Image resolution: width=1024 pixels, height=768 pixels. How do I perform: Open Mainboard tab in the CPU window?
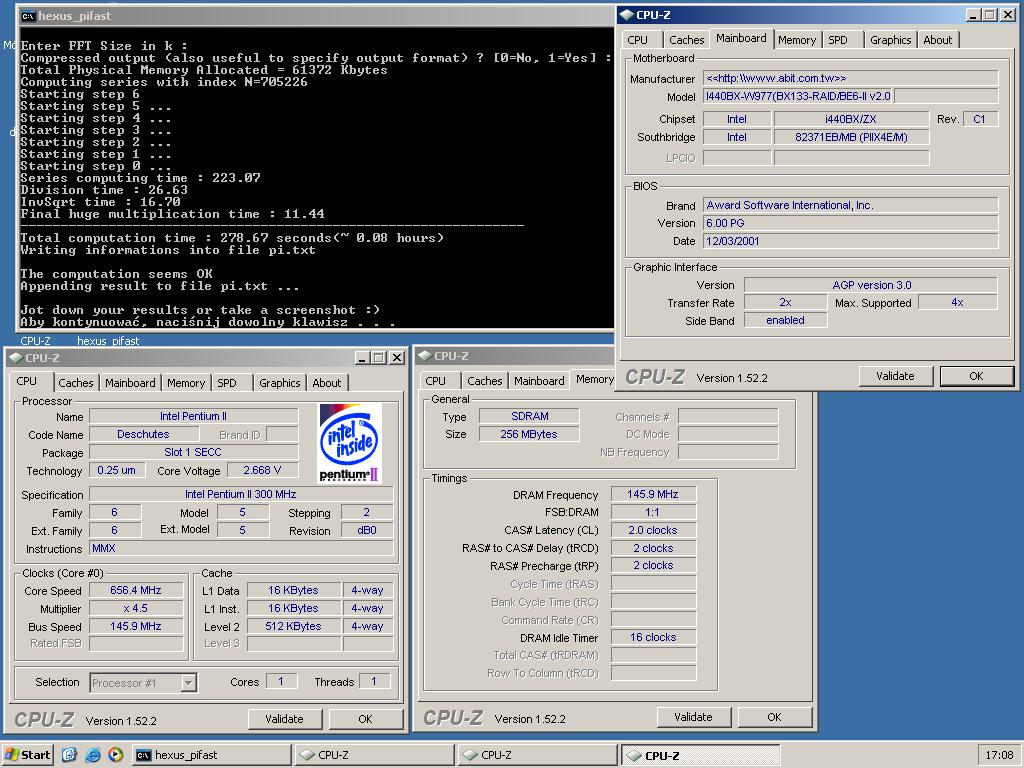[130, 383]
